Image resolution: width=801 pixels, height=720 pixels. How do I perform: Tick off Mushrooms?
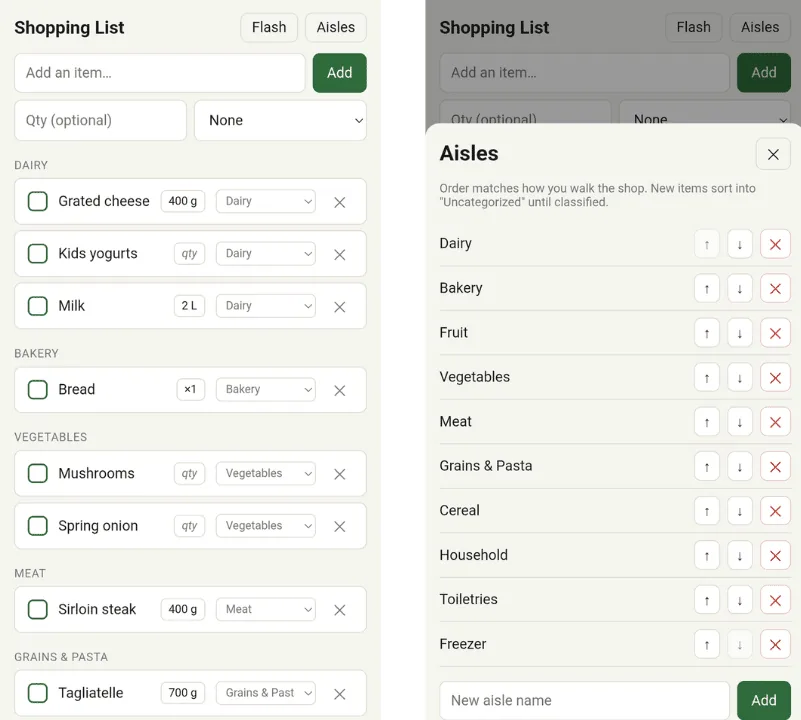click(x=38, y=473)
